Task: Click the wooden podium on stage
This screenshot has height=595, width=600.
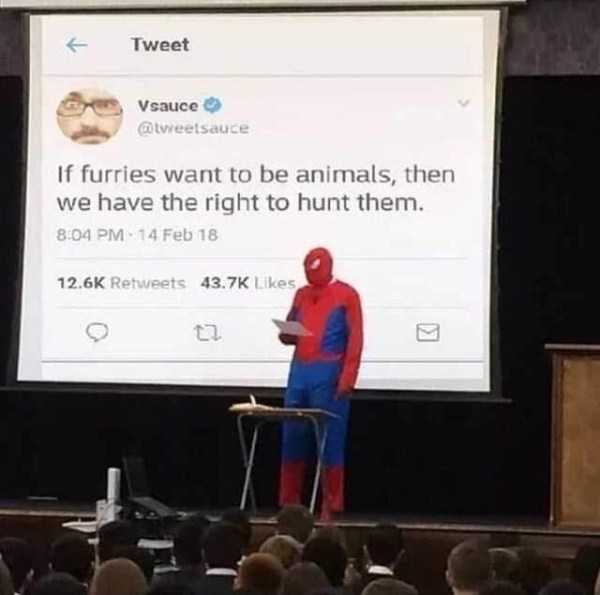Action: tap(573, 435)
